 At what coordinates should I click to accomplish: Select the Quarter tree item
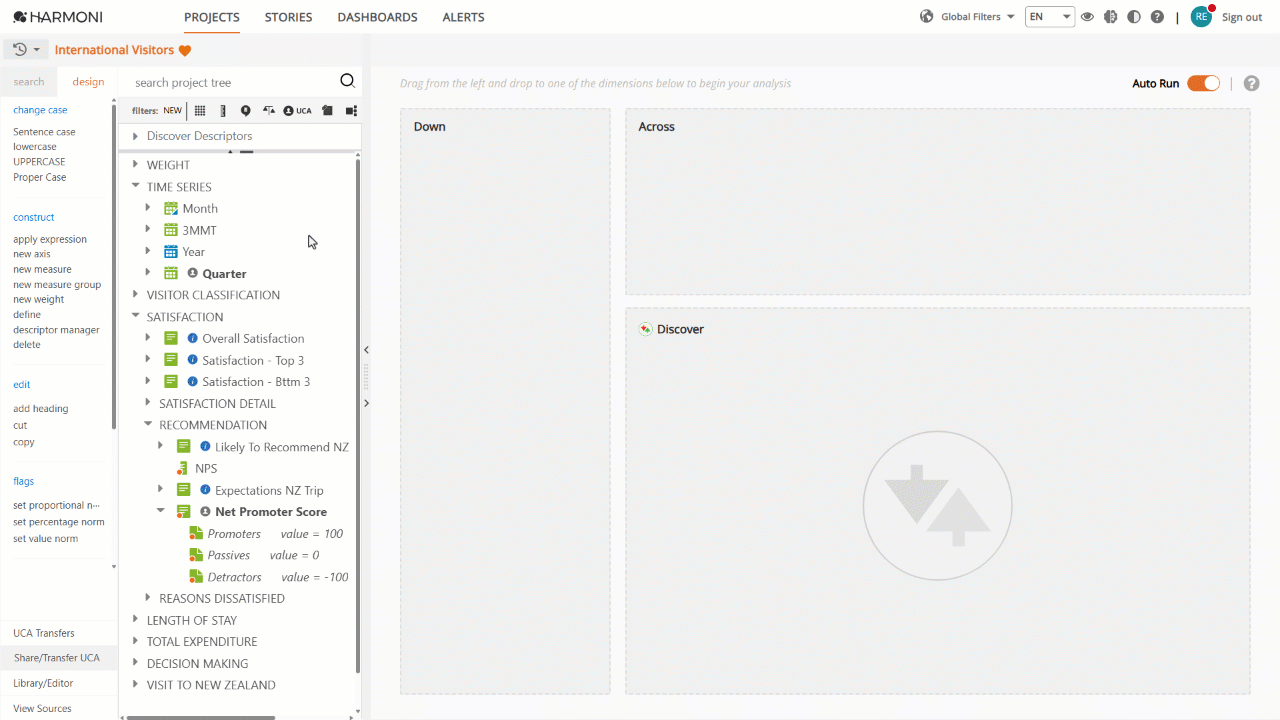click(x=224, y=274)
